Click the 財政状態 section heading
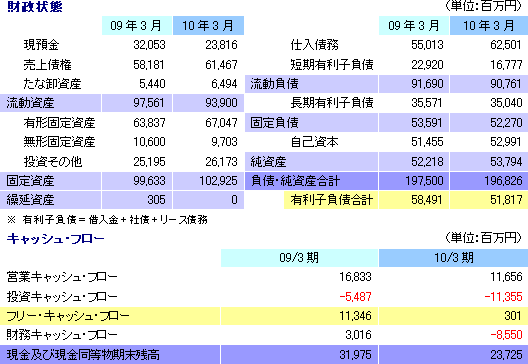Screen dimensions: 528x364 (35, 7)
